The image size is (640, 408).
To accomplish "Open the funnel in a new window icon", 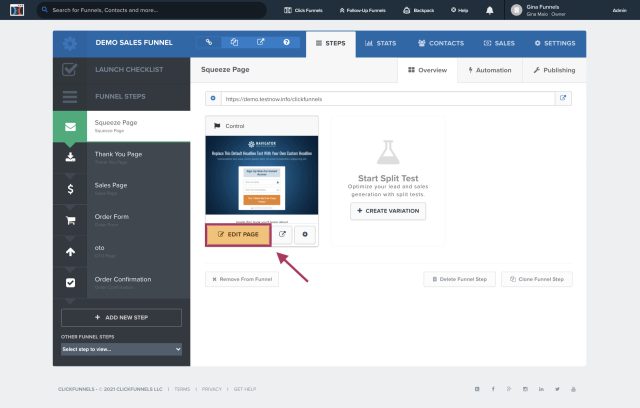I will (x=260, y=42).
